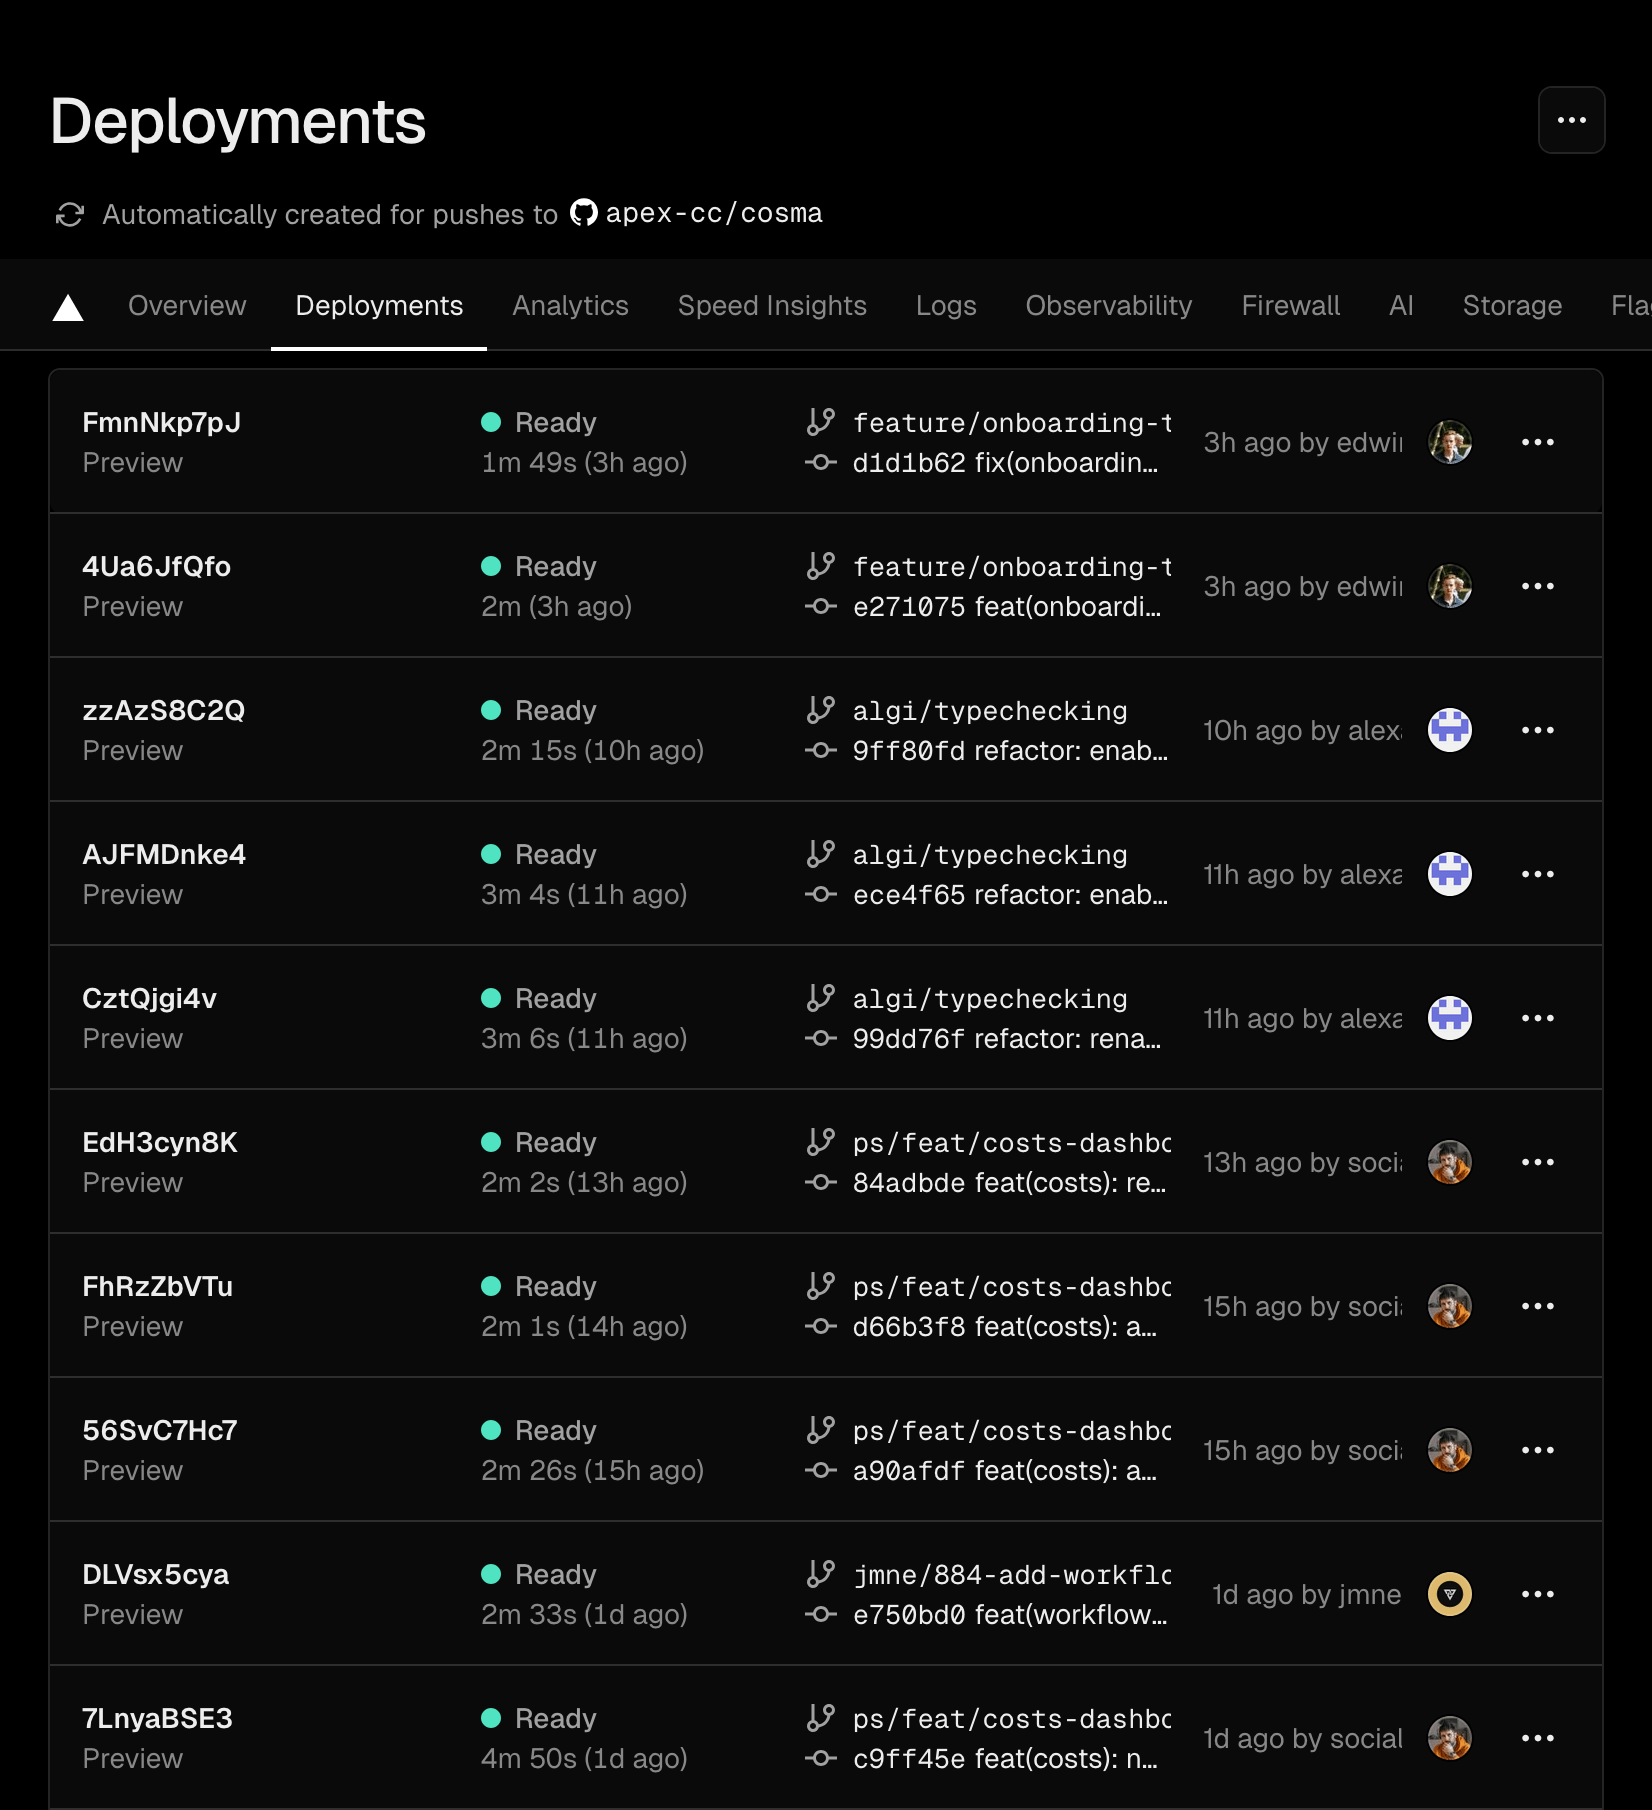Click the GitHub icon next to apex-cc/cosma
Viewport: 1652px width, 1810px height.
583,213
